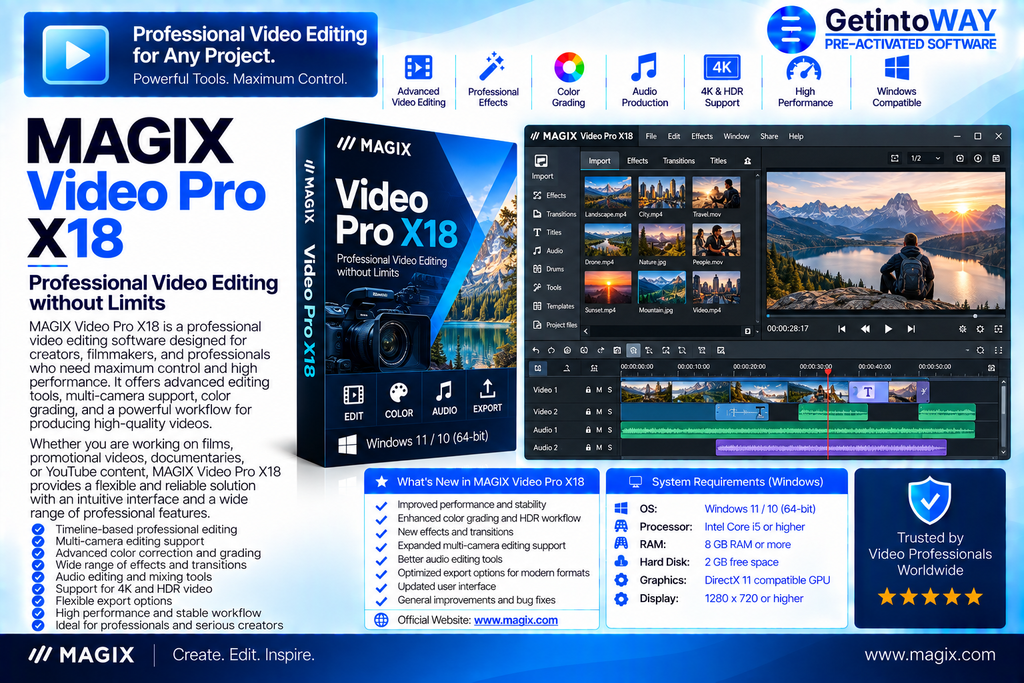1024x683 pixels.
Task: Open Tools in the left sidebar
Action: pyautogui.click(x=547, y=287)
